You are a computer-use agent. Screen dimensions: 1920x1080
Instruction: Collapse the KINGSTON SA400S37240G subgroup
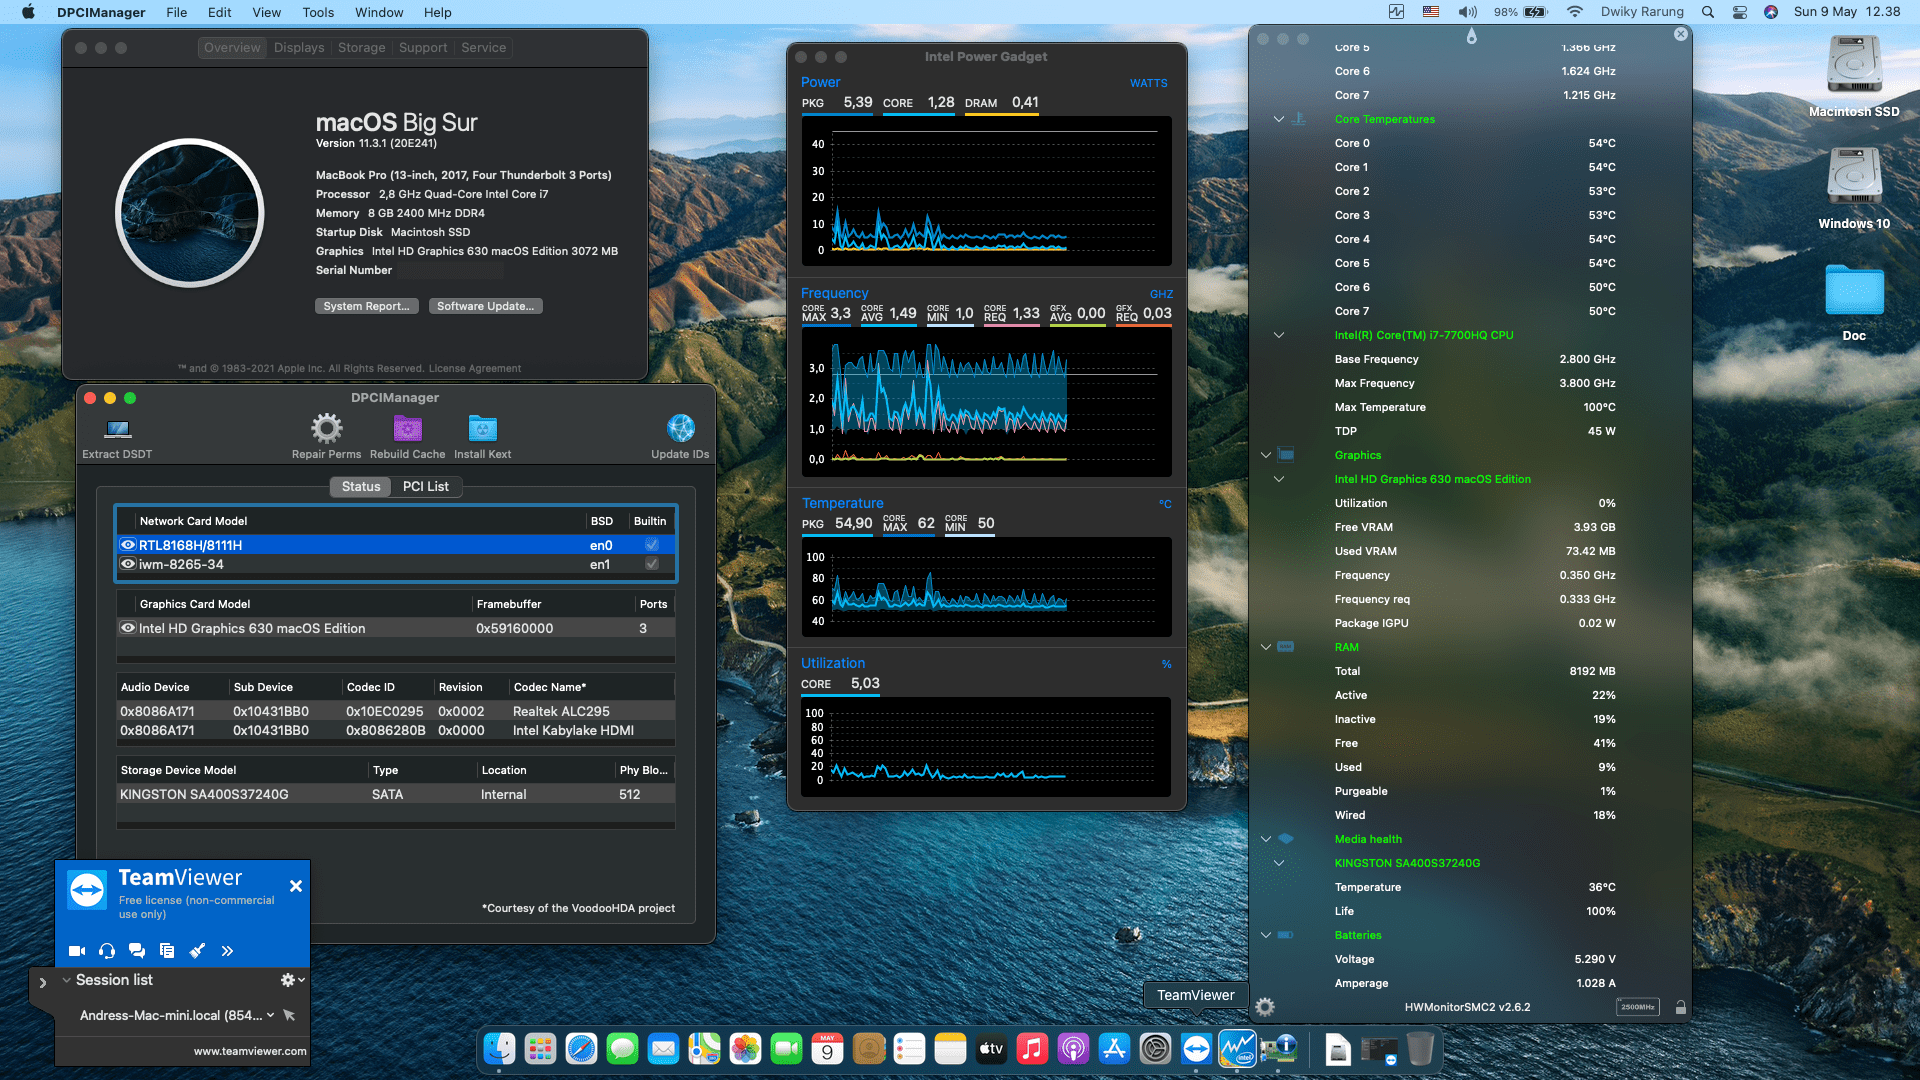point(1279,863)
